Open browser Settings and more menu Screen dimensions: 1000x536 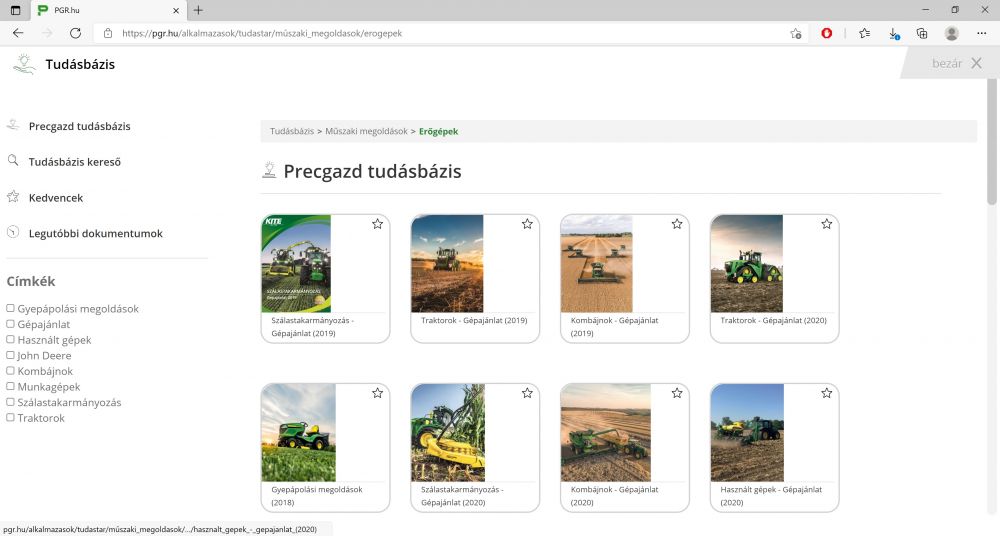point(982,33)
